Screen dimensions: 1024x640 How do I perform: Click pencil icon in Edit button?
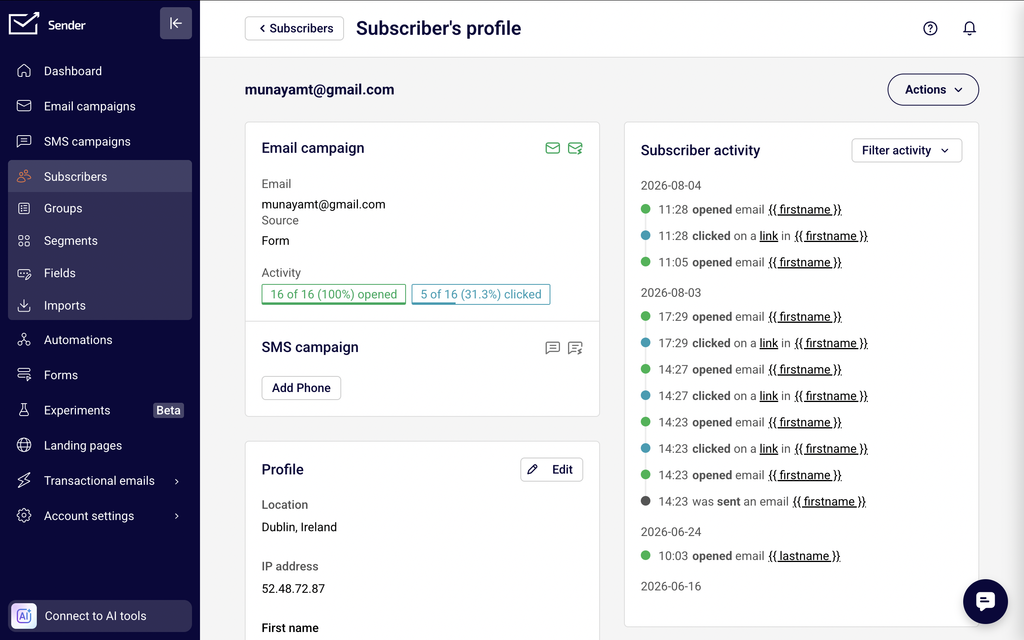pyautogui.click(x=533, y=470)
